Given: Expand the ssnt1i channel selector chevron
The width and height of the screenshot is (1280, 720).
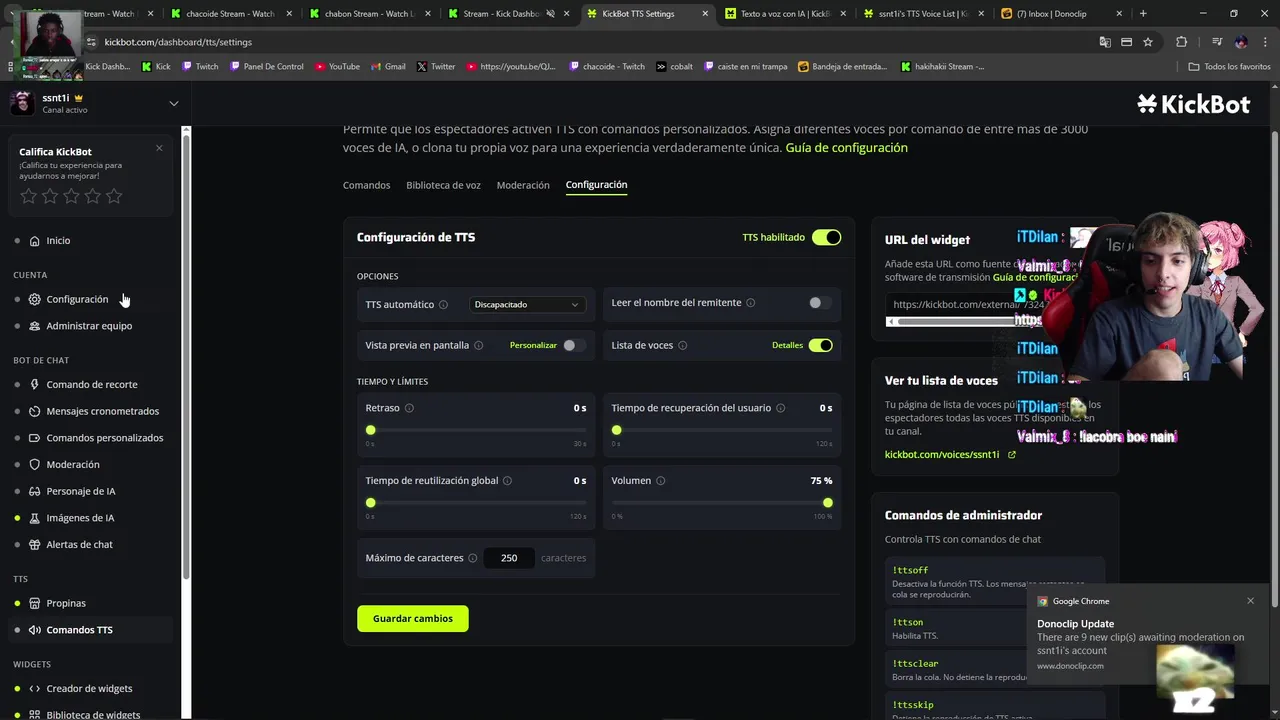Looking at the screenshot, I should point(173,103).
